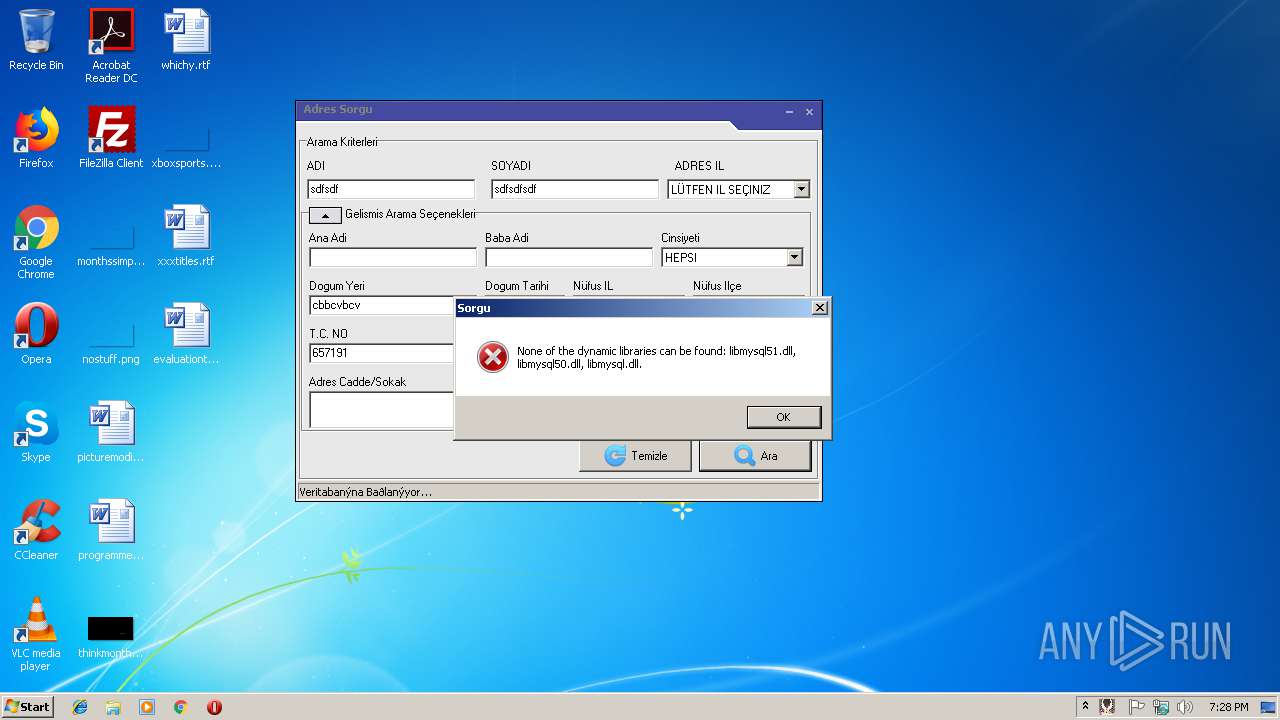Open Action Center flag tray icon
The width and height of the screenshot is (1280, 720).
click(1137, 707)
